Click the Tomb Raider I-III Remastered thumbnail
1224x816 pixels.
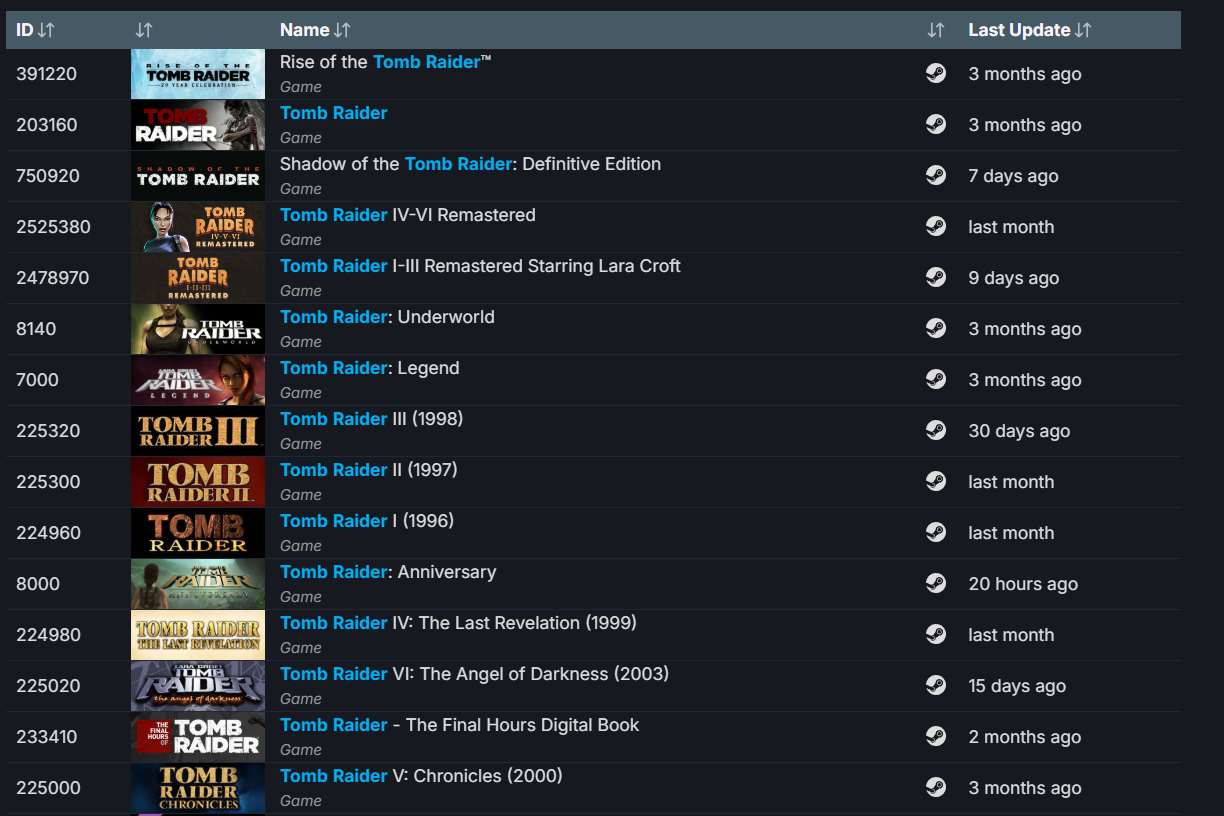click(x=198, y=278)
